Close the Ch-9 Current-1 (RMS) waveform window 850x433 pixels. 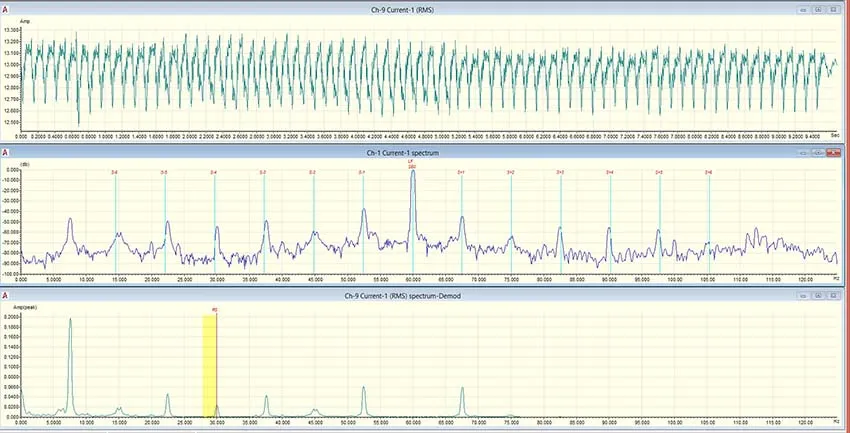(x=833, y=9)
